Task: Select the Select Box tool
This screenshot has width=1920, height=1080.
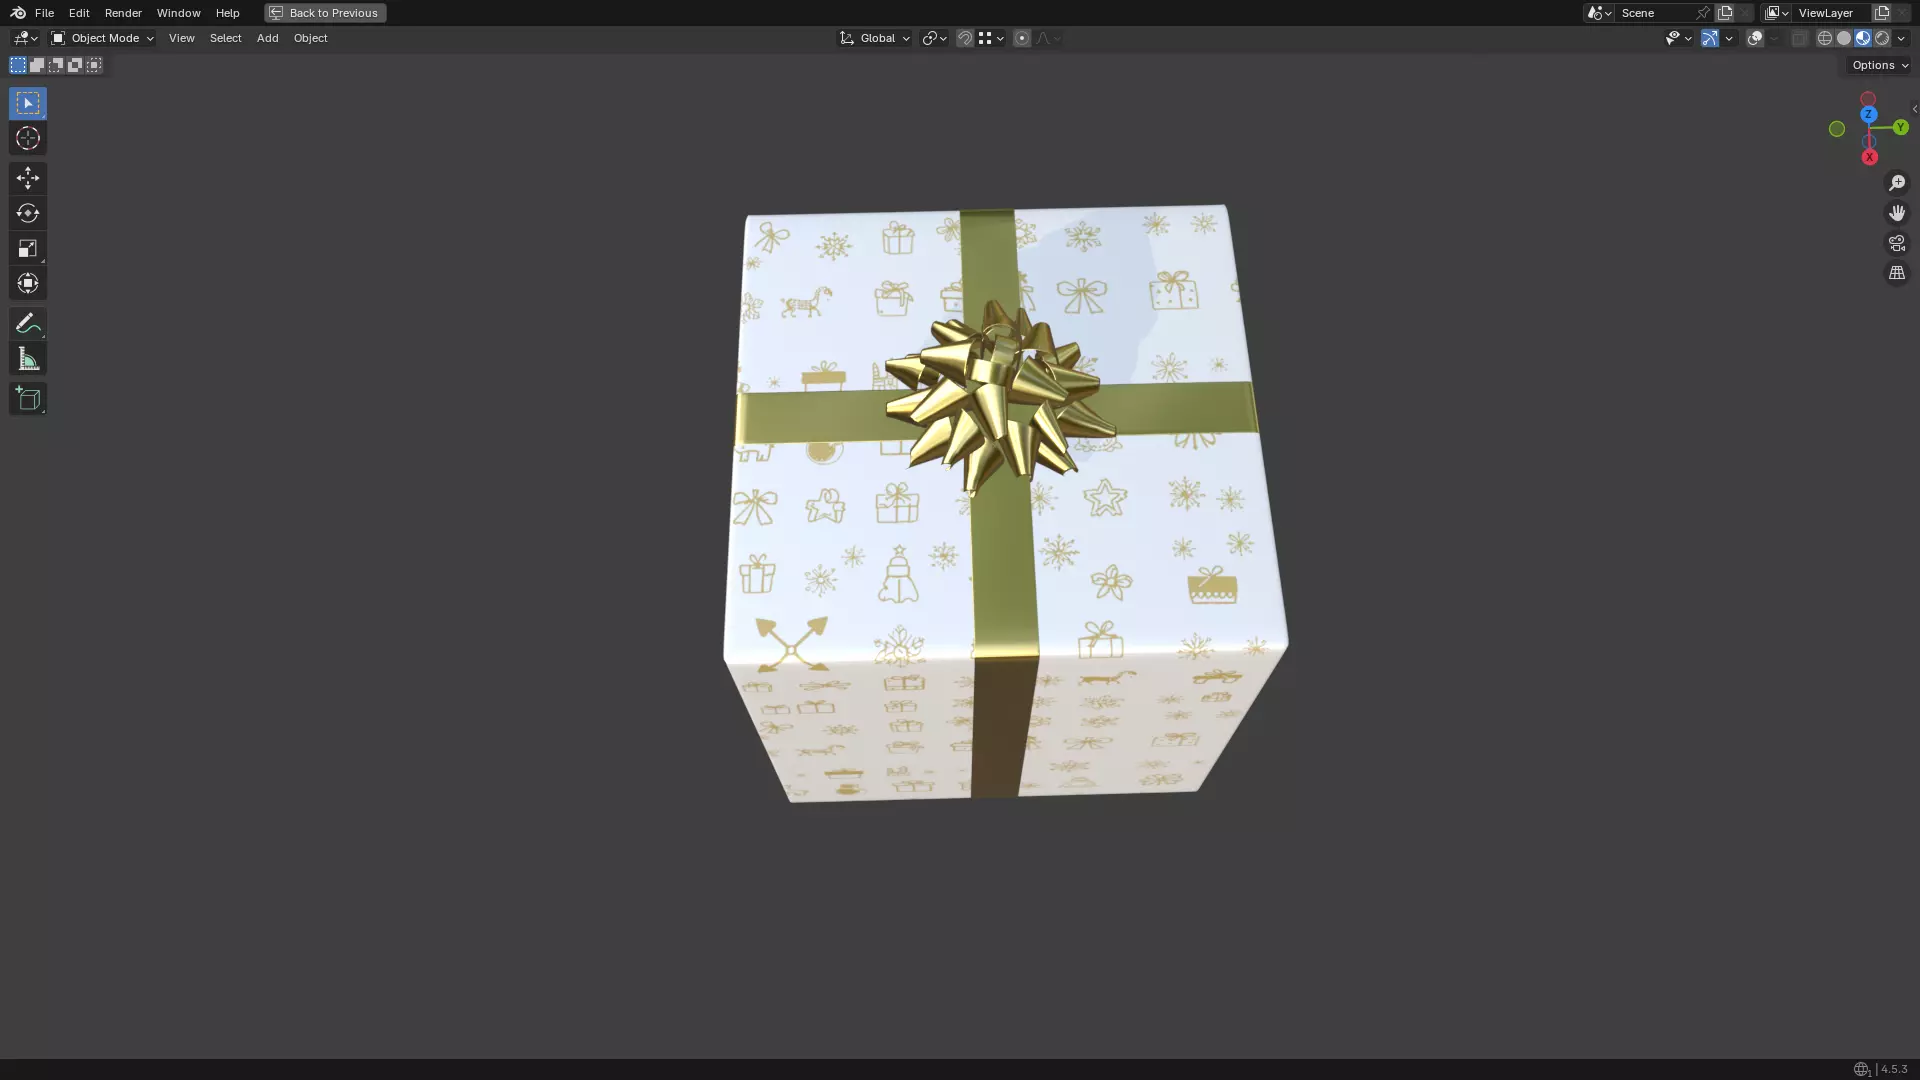Action: [28, 103]
